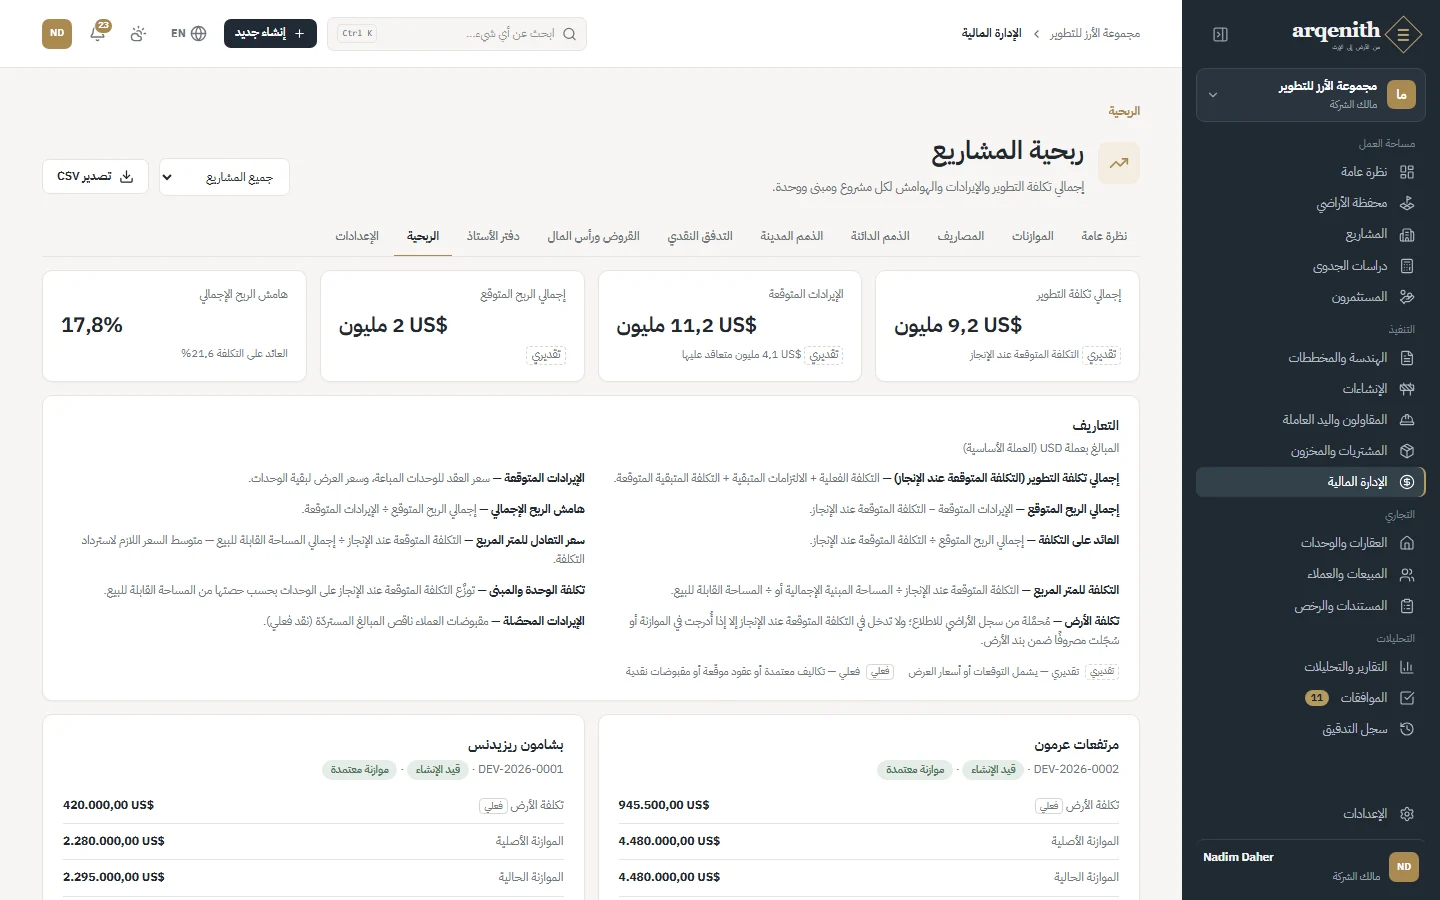
Task: Open الإنشاءات sidebar icon
Action: (1407, 389)
